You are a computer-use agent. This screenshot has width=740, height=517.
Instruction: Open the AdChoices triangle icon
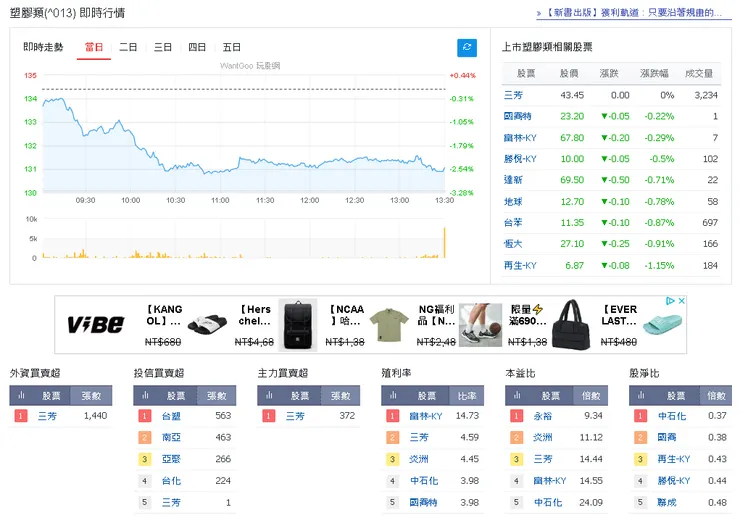[670, 301]
